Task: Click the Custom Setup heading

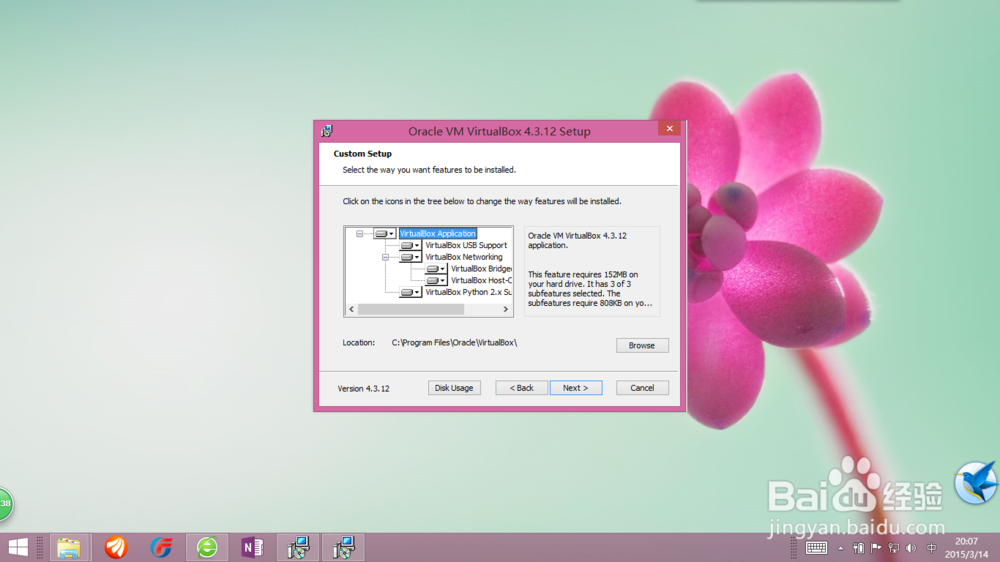Action: point(362,154)
